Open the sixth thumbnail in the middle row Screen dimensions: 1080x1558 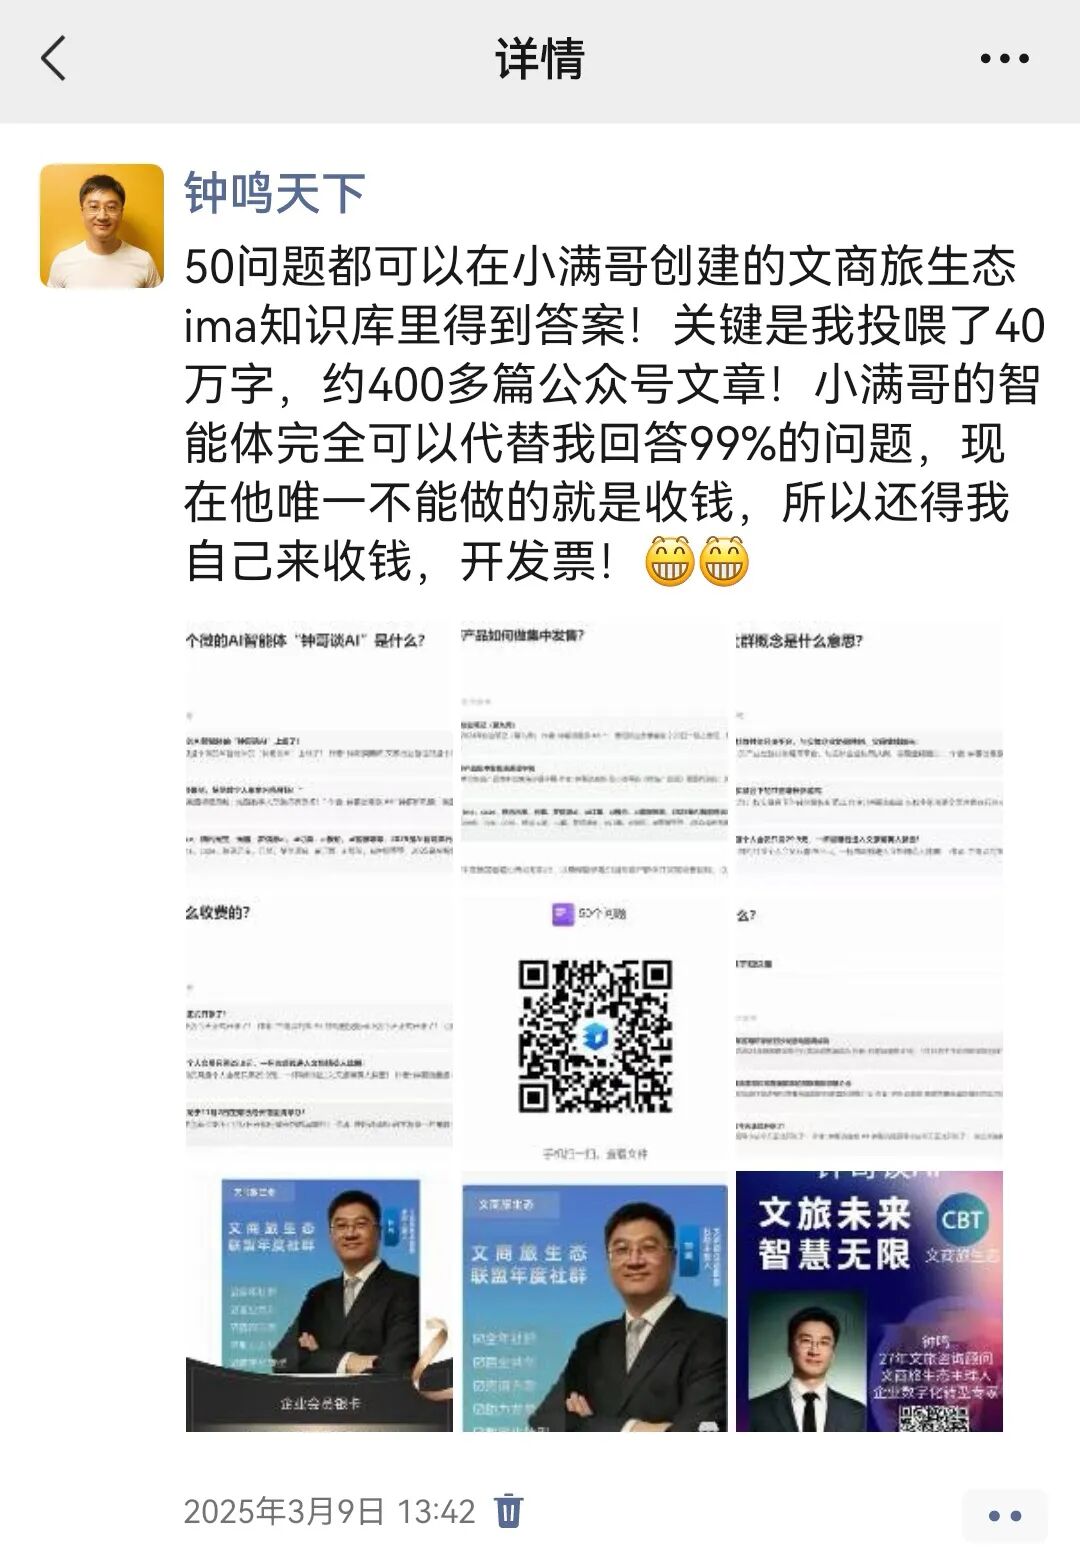(x=869, y=1026)
